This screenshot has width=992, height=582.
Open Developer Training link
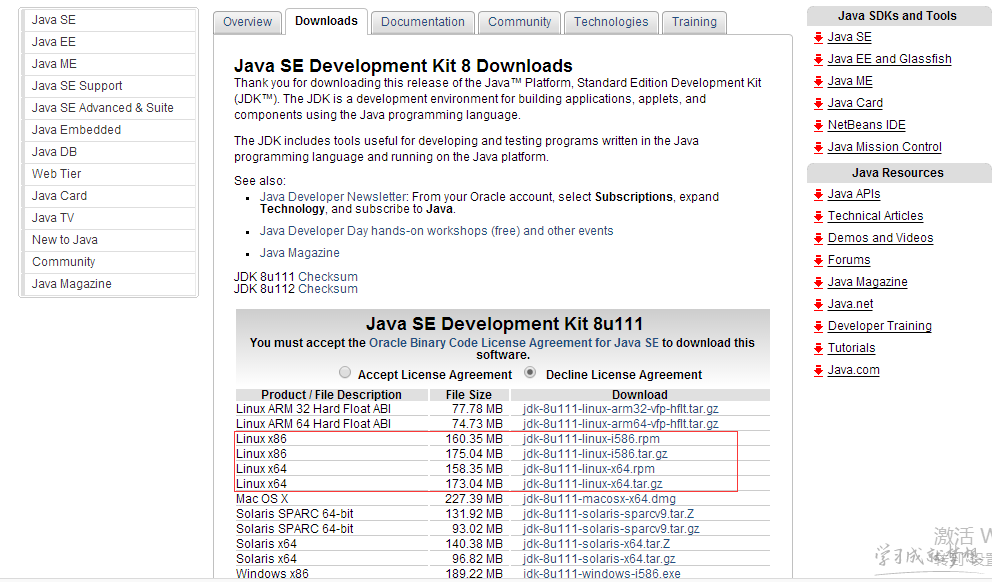tap(879, 326)
